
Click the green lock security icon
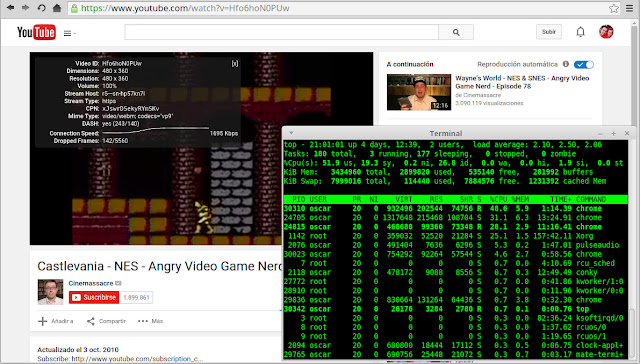tap(74, 8)
